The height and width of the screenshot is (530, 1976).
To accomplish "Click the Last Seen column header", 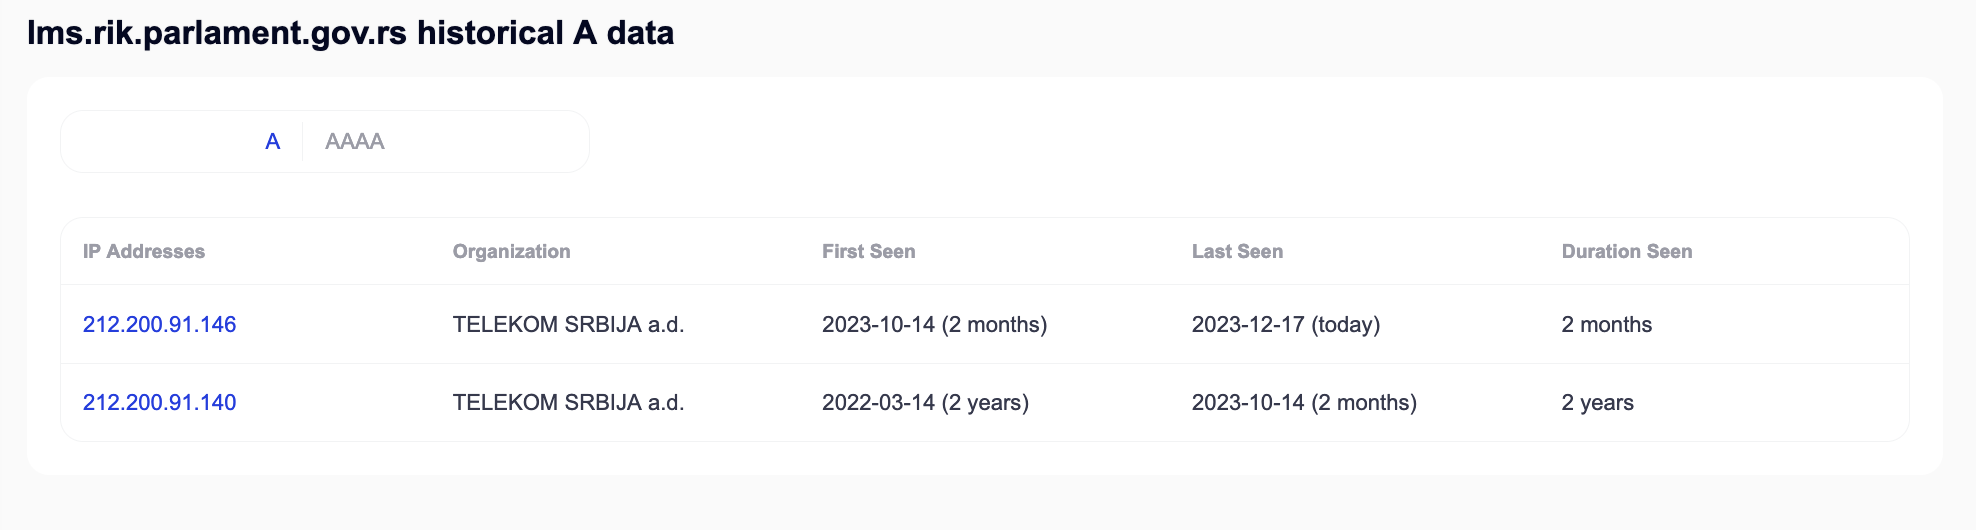I will coord(1237,252).
